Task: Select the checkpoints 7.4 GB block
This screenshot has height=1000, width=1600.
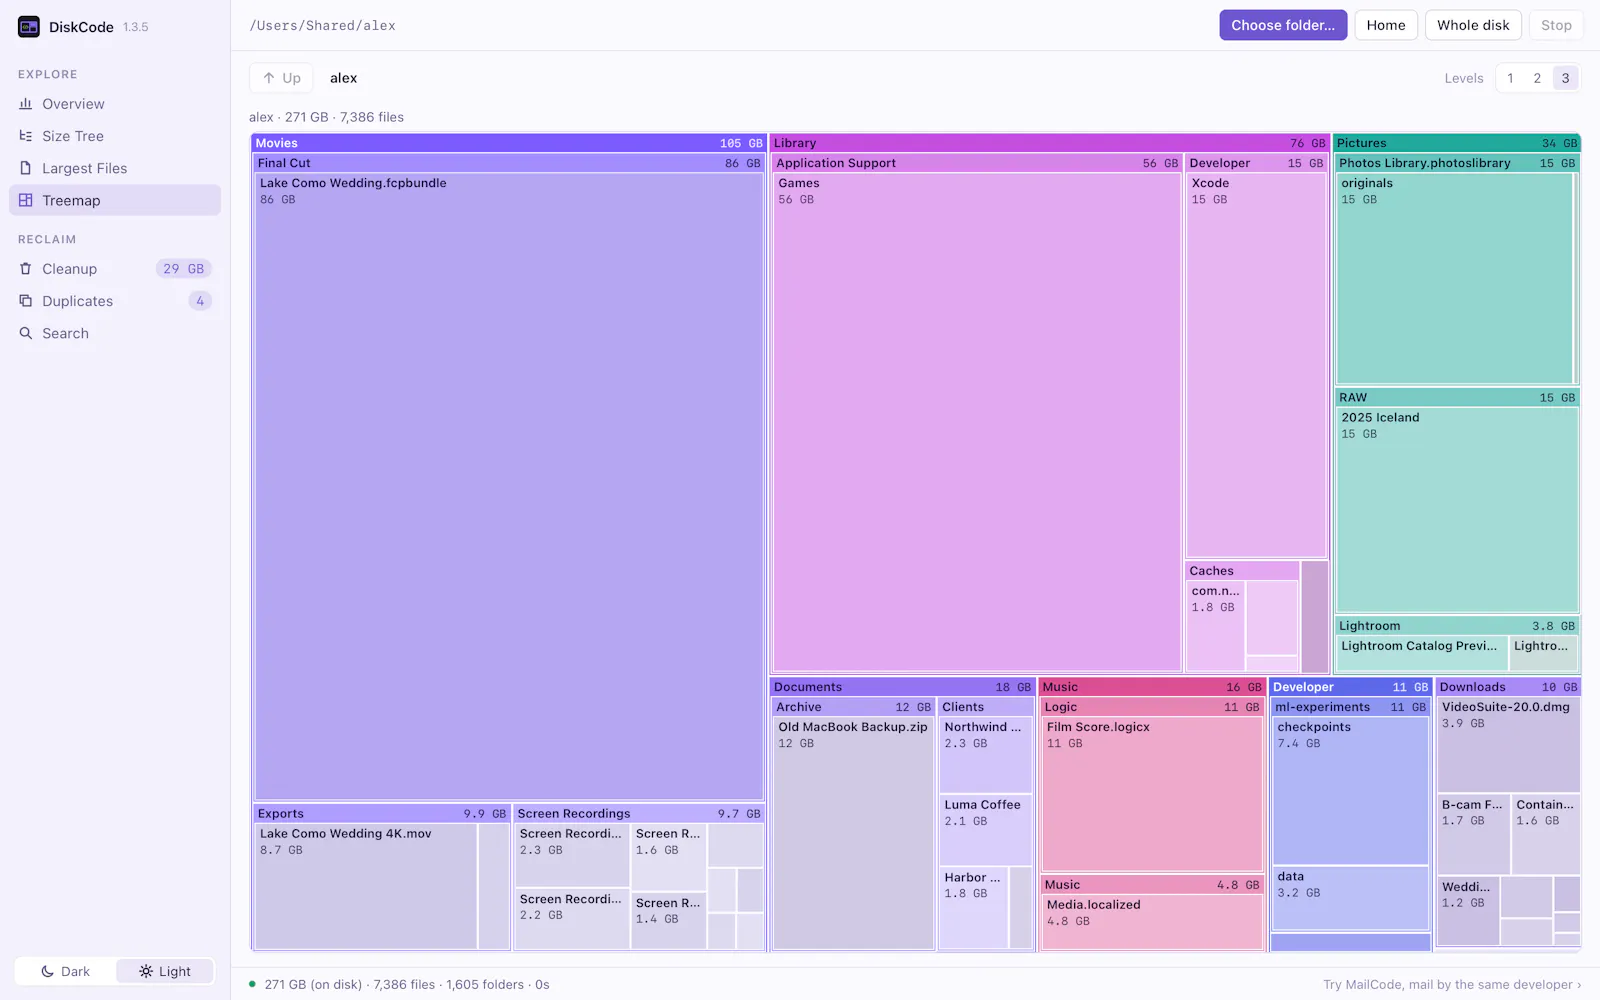Action: pyautogui.click(x=1350, y=790)
